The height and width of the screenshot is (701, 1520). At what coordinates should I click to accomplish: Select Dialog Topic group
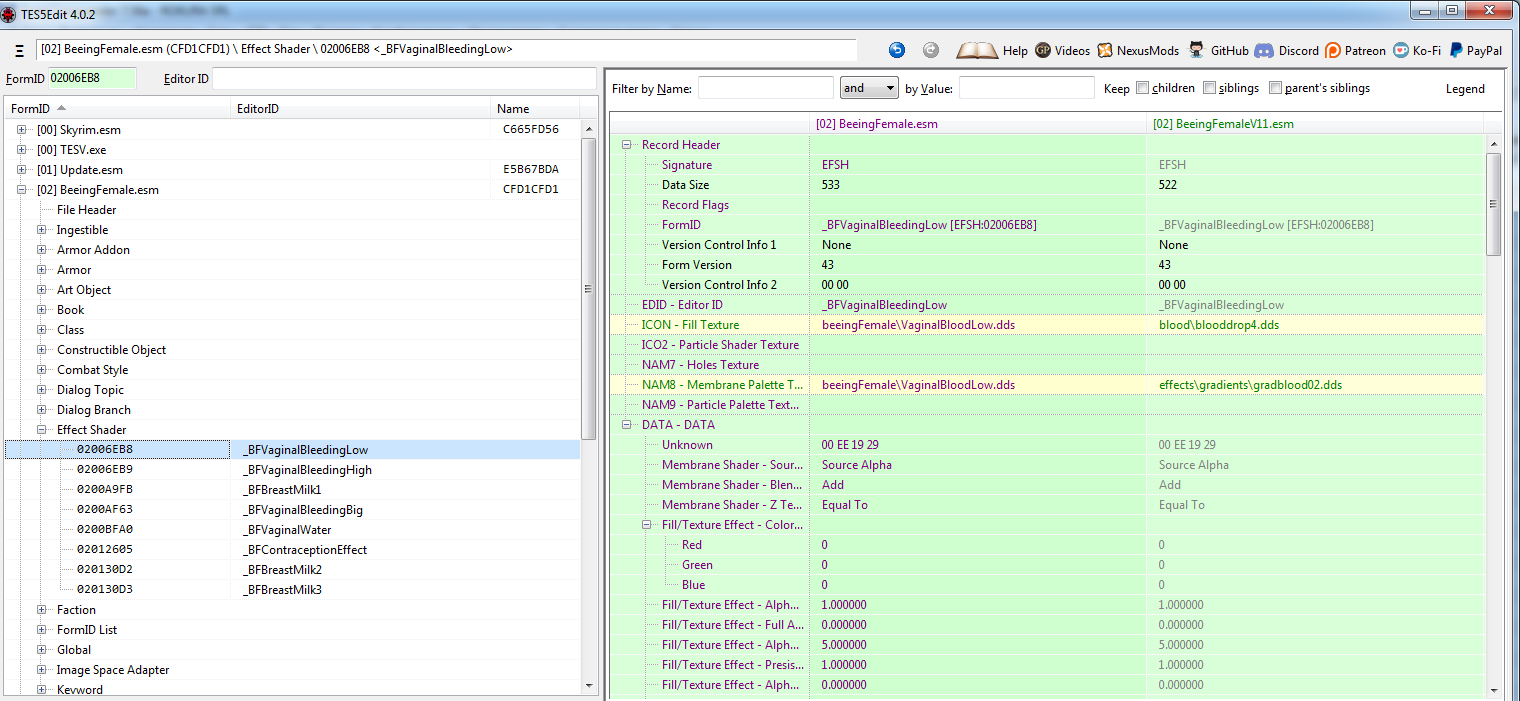pyautogui.click(x=91, y=390)
